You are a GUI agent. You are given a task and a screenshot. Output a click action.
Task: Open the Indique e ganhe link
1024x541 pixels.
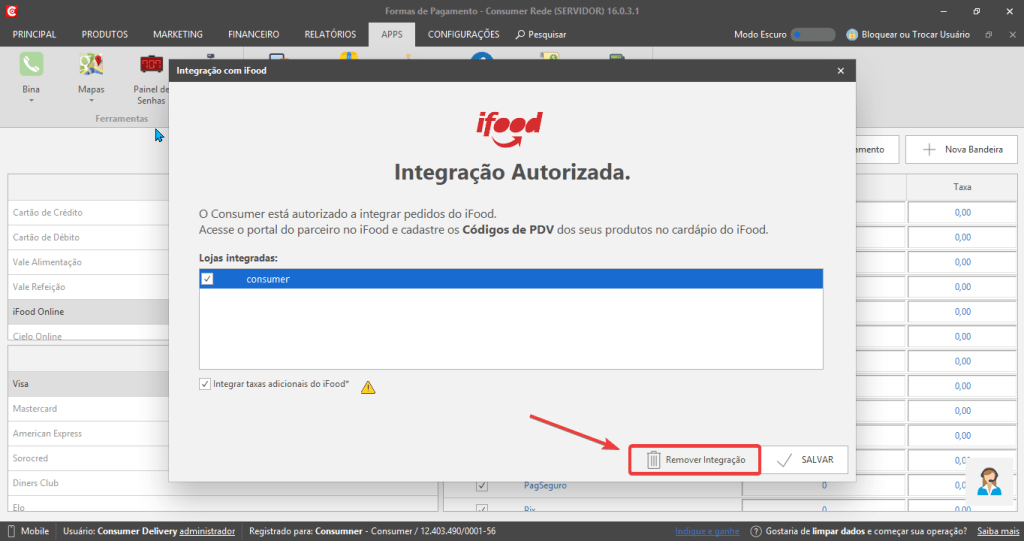[x=707, y=531]
